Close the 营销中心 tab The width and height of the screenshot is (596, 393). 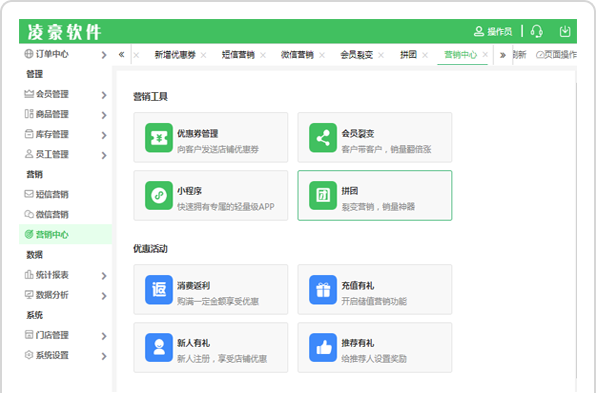pos(485,55)
